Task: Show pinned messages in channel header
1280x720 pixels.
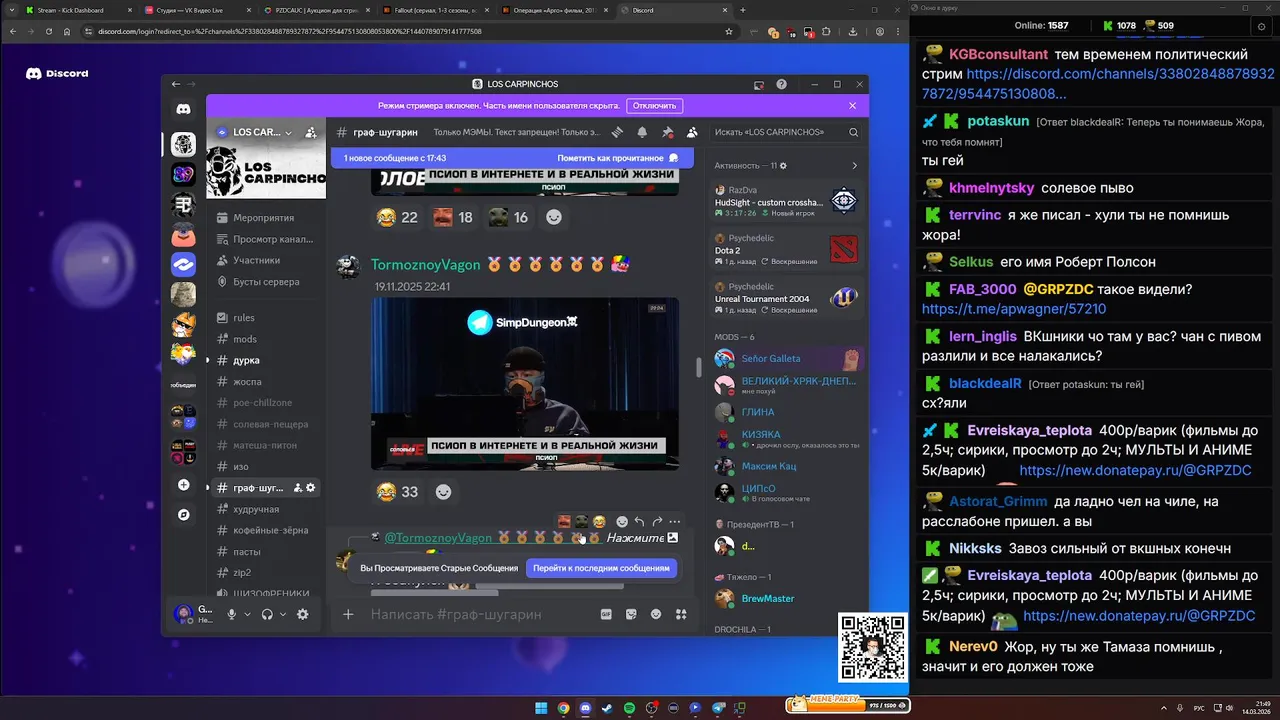Action: pos(667,132)
